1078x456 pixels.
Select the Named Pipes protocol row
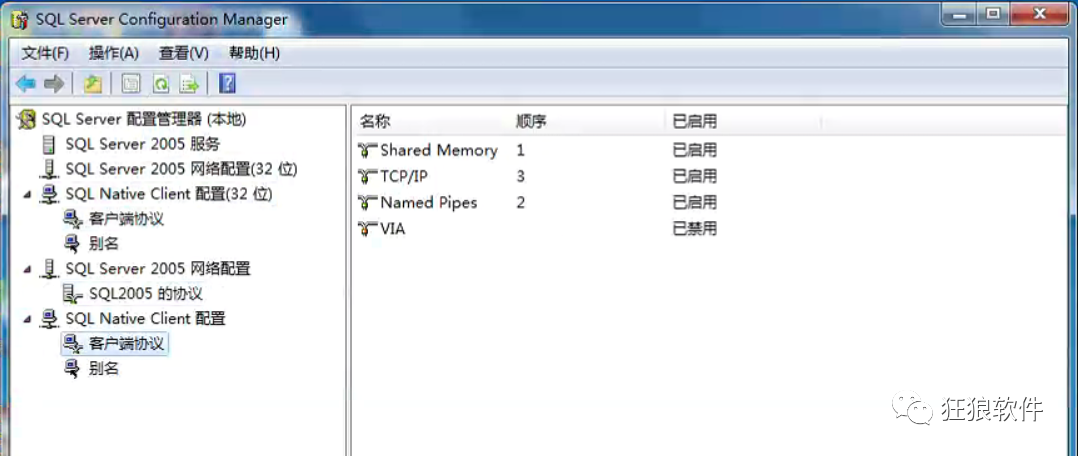(x=428, y=203)
